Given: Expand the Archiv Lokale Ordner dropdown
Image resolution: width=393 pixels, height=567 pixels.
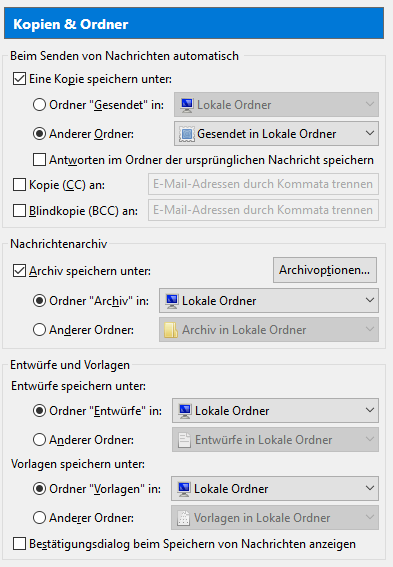Looking at the screenshot, I should coord(269,300).
